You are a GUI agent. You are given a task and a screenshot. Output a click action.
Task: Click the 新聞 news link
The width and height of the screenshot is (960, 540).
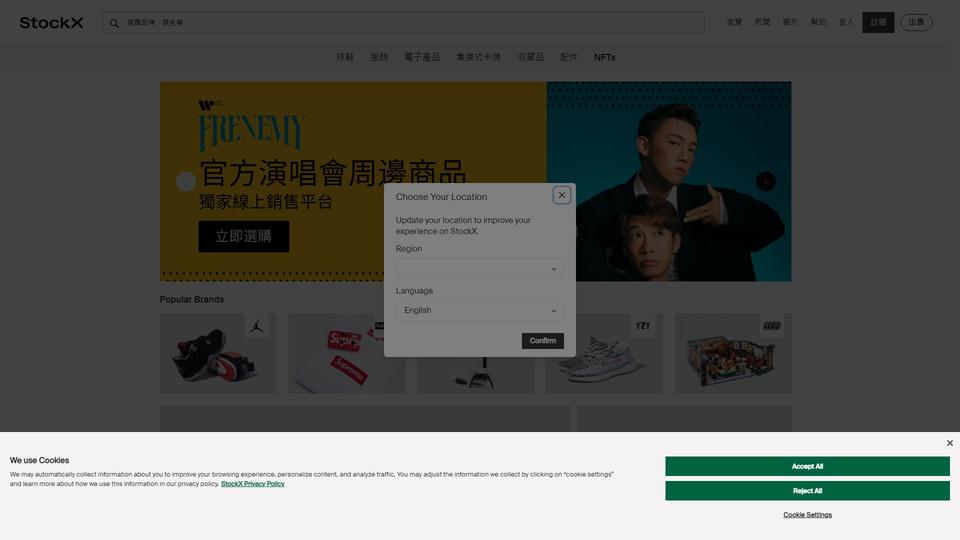[x=762, y=22]
